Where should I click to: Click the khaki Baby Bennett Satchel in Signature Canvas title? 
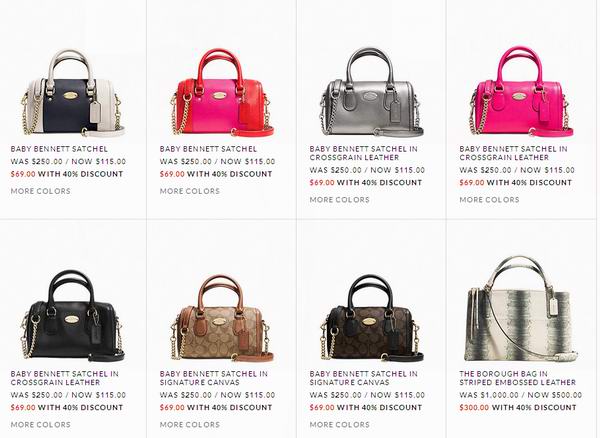coord(214,378)
